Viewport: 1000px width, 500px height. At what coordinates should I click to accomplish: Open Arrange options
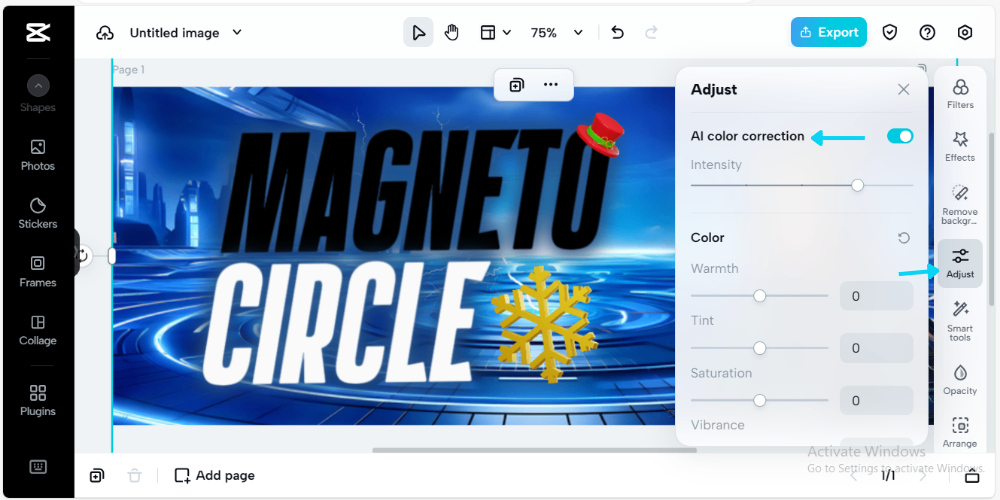tap(960, 432)
